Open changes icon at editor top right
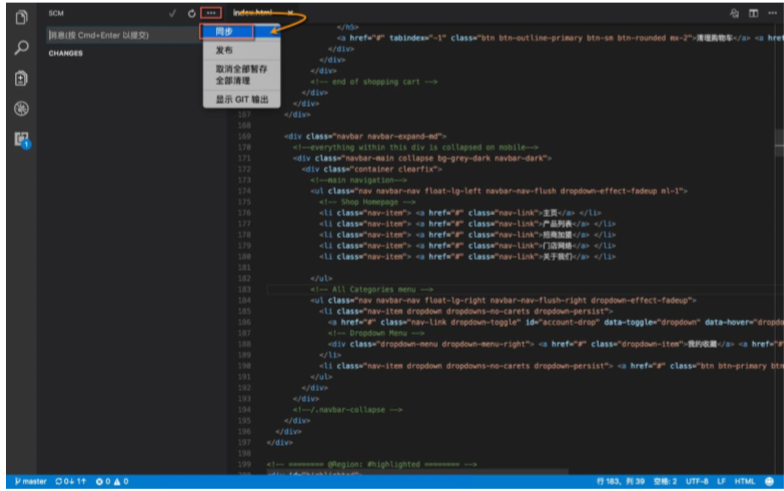 click(x=734, y=14)
